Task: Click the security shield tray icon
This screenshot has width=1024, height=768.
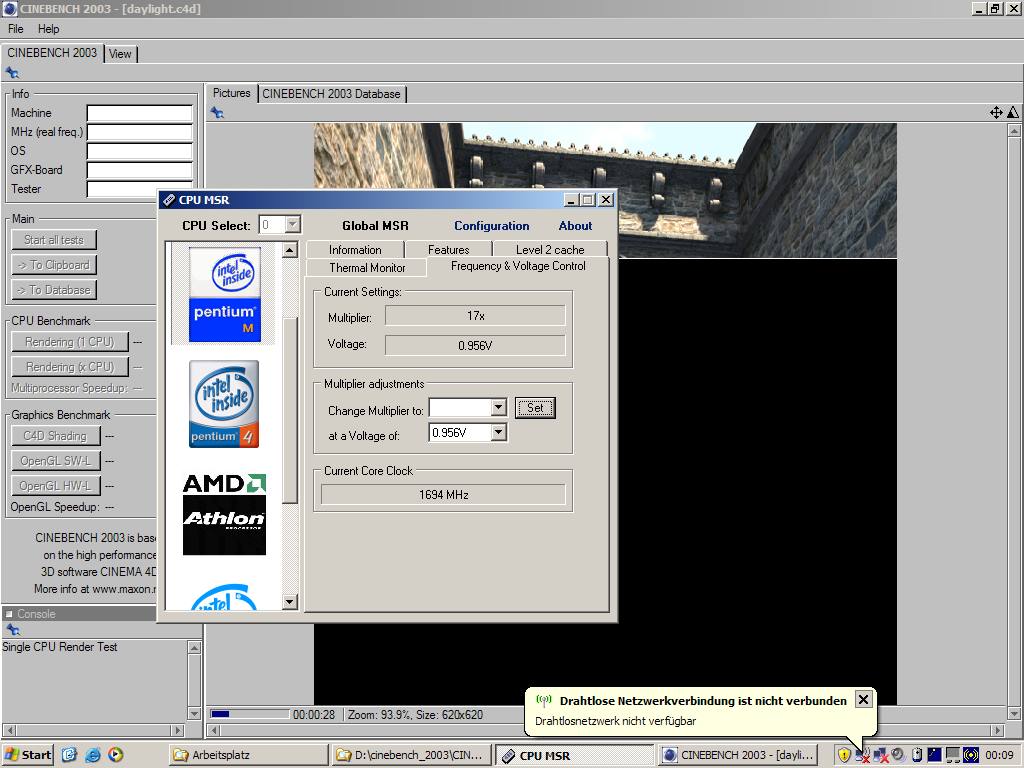Action: click(x=844, y=755)
